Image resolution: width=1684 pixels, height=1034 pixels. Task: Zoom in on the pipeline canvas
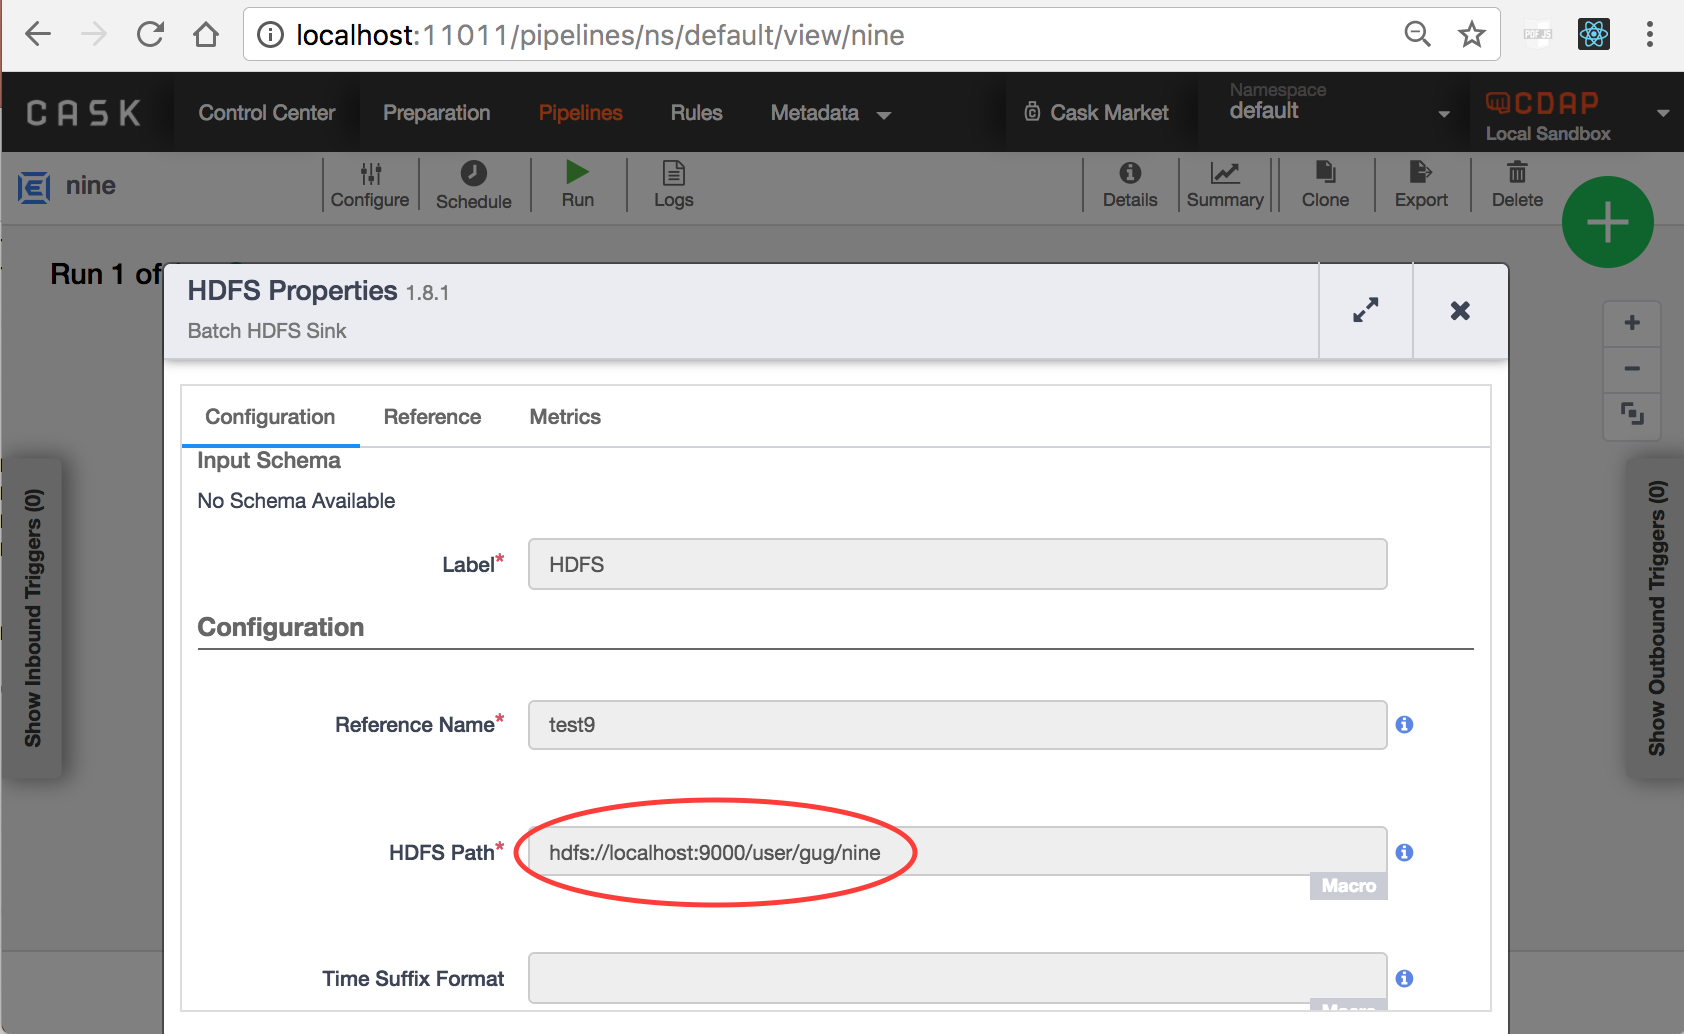pyautogui.click(x=1632, y=323)
